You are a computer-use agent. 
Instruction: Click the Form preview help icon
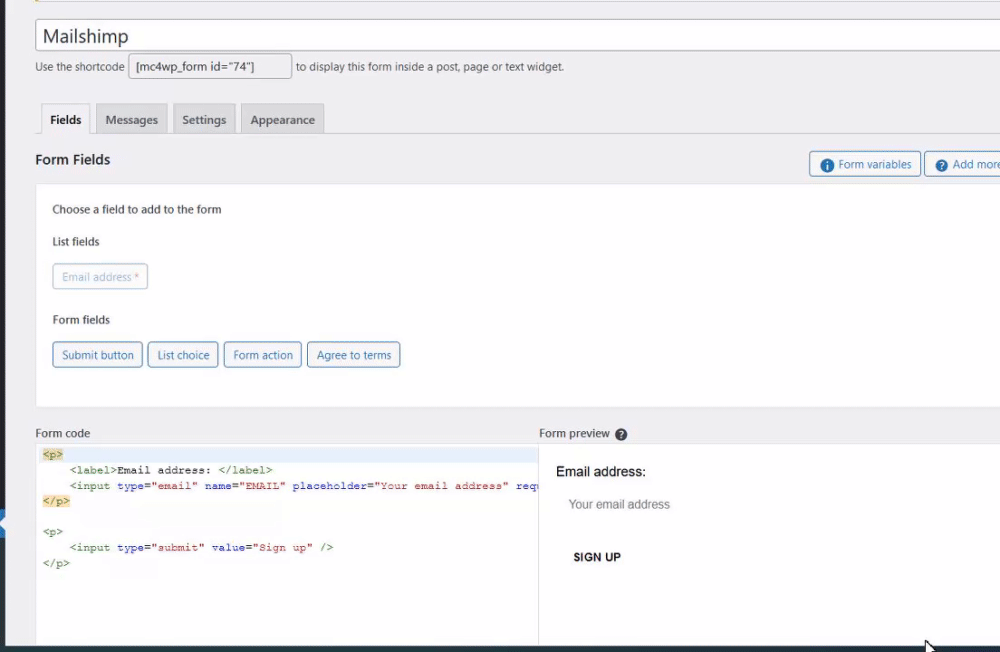(621, 434)
